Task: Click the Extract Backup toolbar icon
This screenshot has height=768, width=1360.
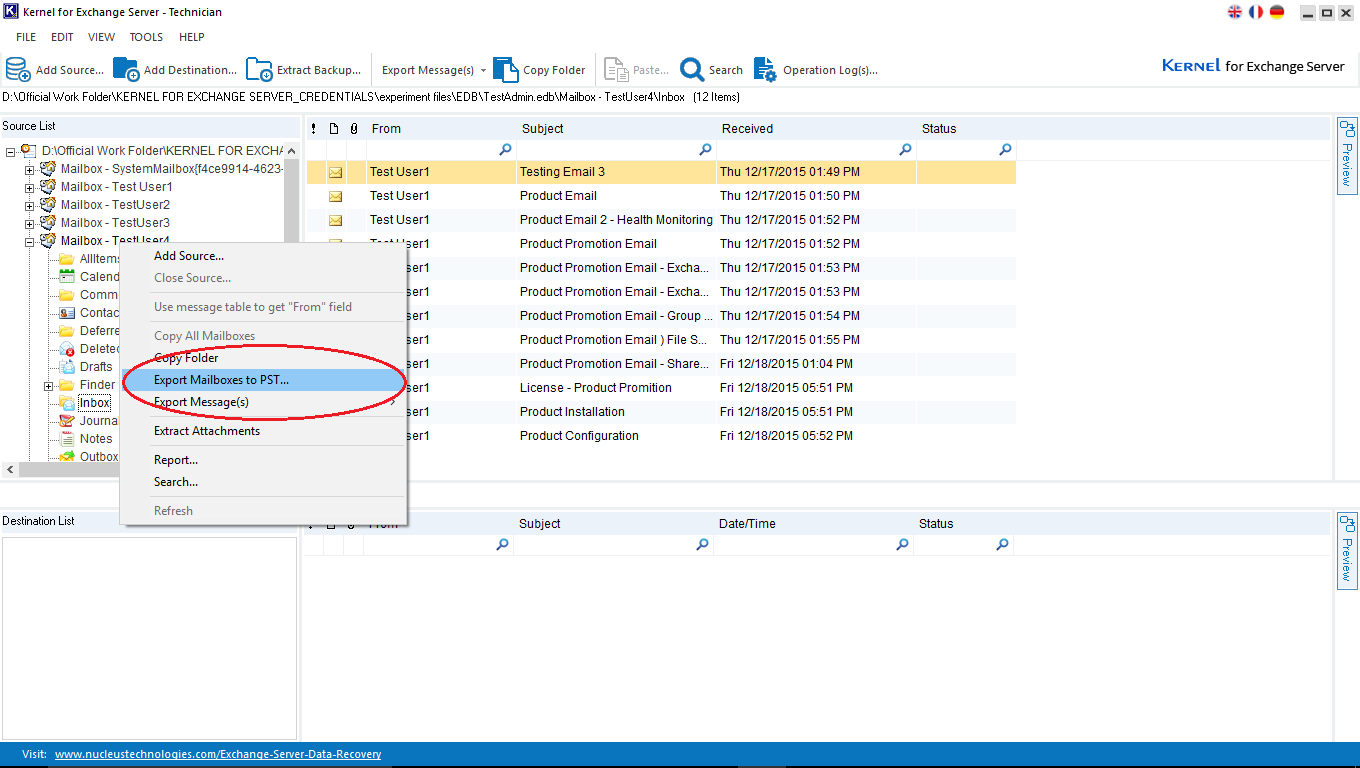Action: pos(259,69)
